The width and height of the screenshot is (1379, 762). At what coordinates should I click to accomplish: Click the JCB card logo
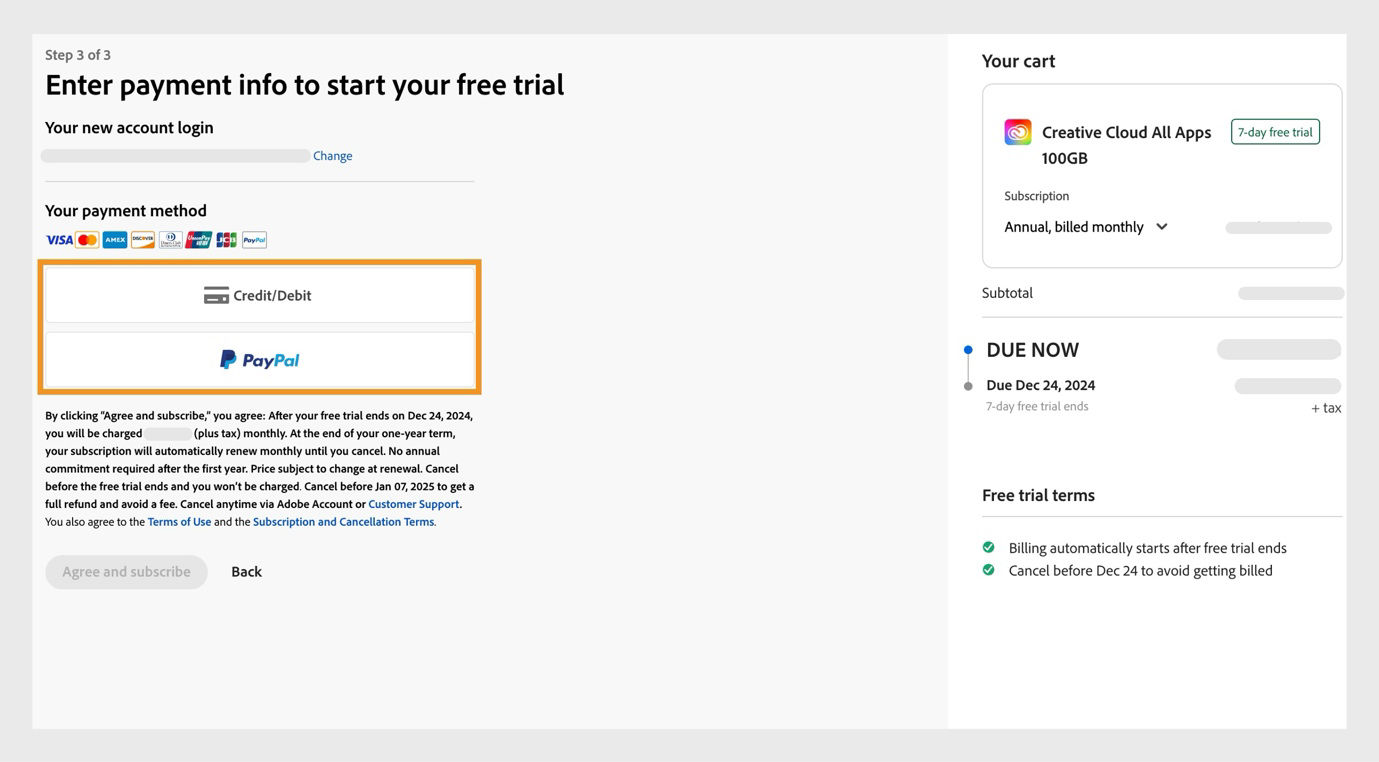point(227,240)
